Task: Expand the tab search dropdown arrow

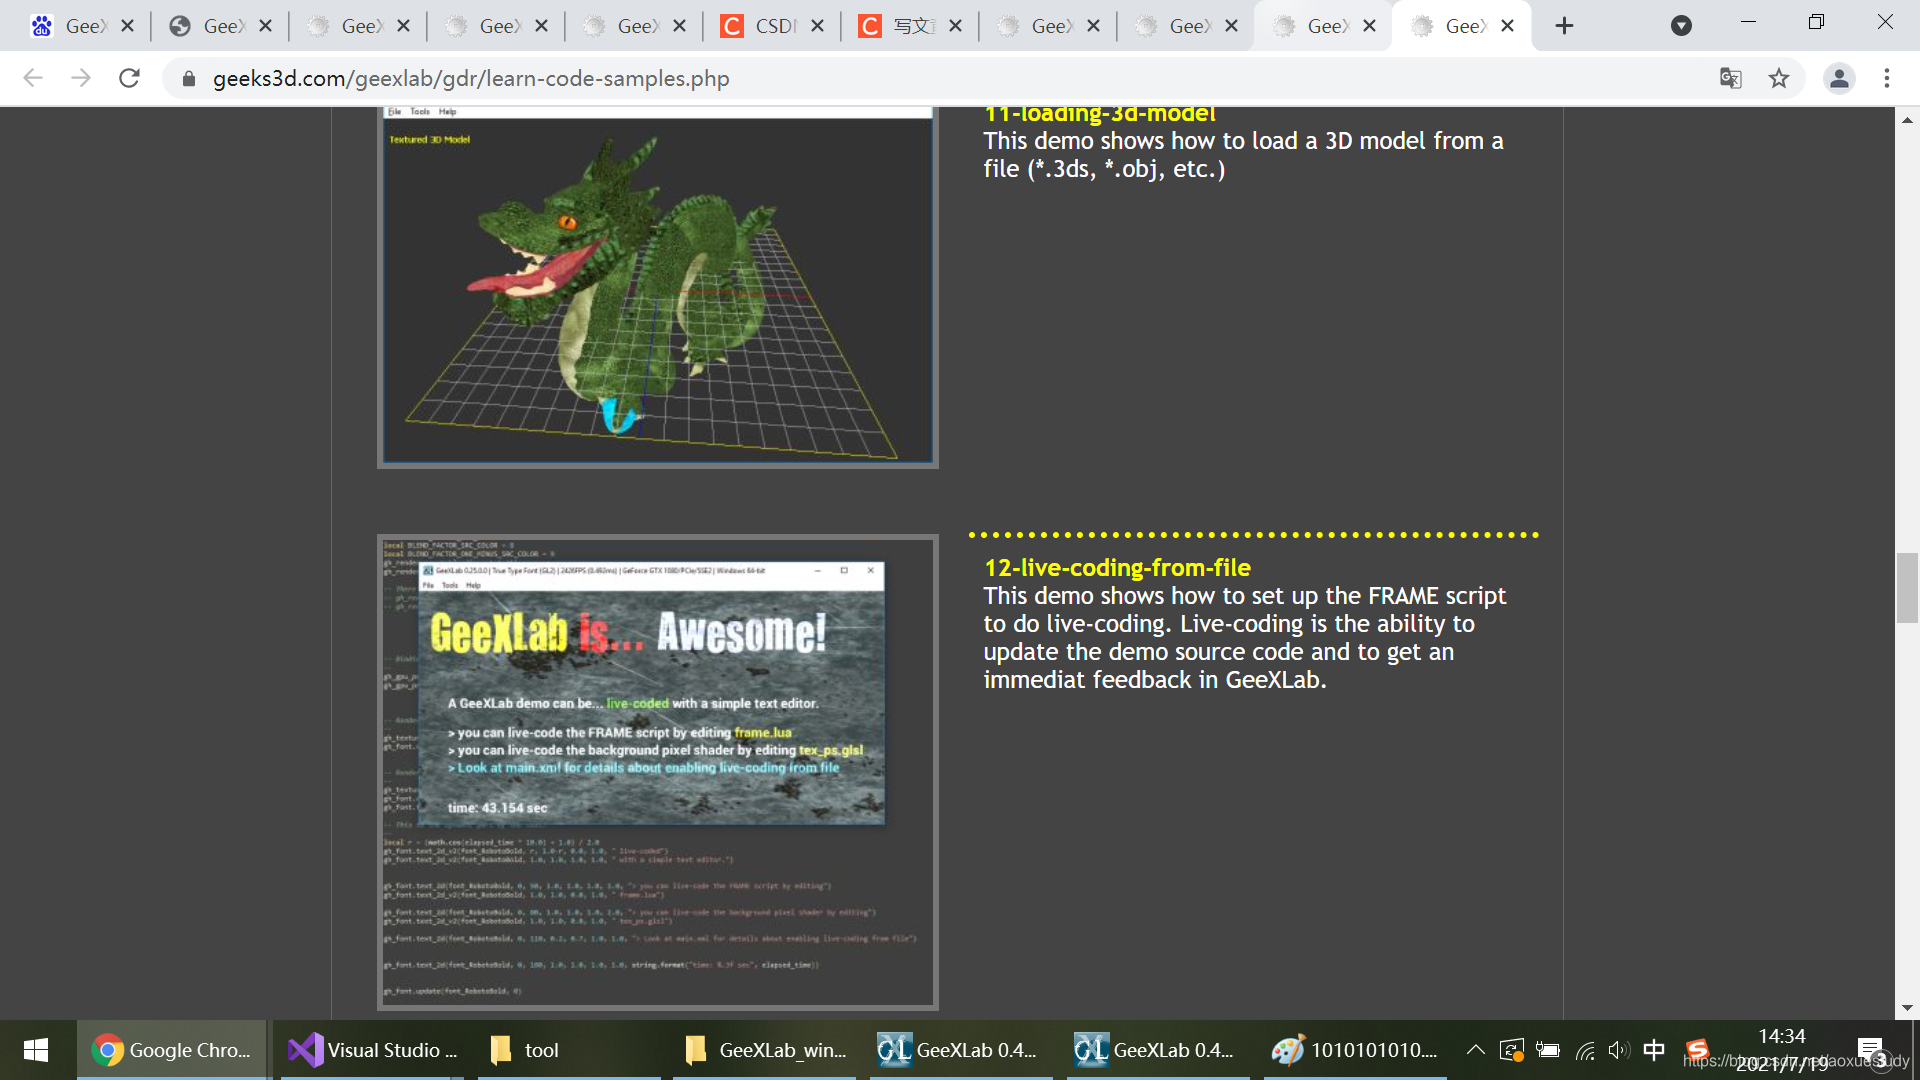Action: (1681, 26)
